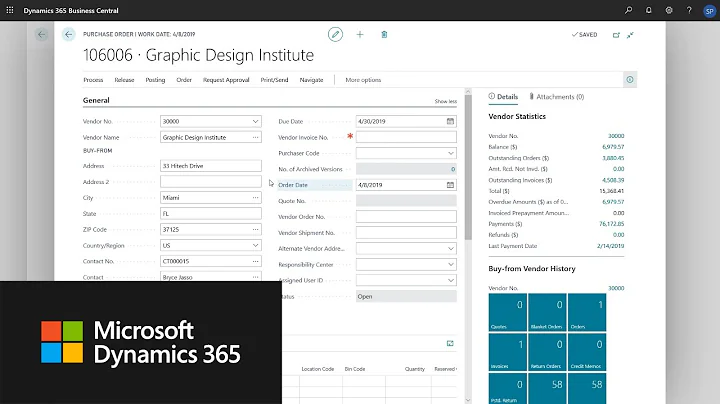Expand the Assigned User ID dropdown
This screenshot has height=404, width=720.
(450, 280)
